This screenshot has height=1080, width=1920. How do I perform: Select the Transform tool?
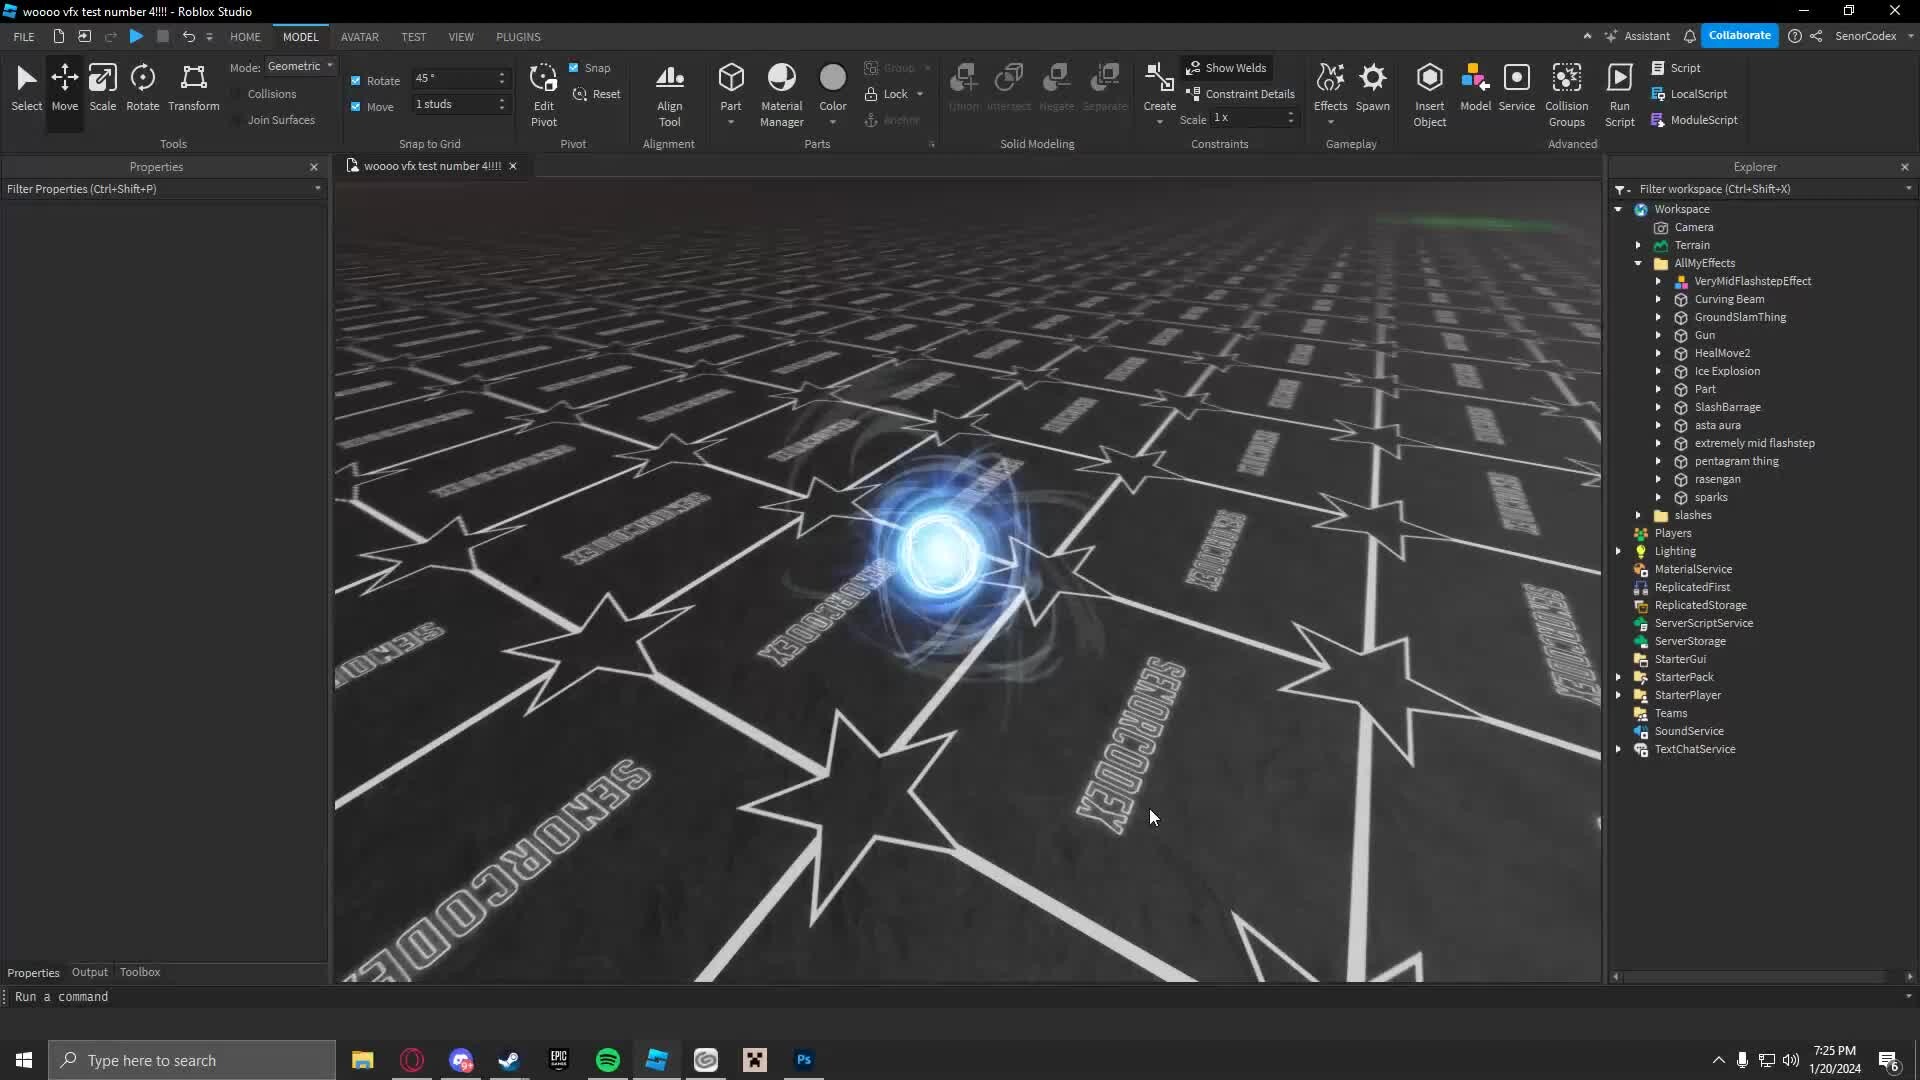click(192, 88)
